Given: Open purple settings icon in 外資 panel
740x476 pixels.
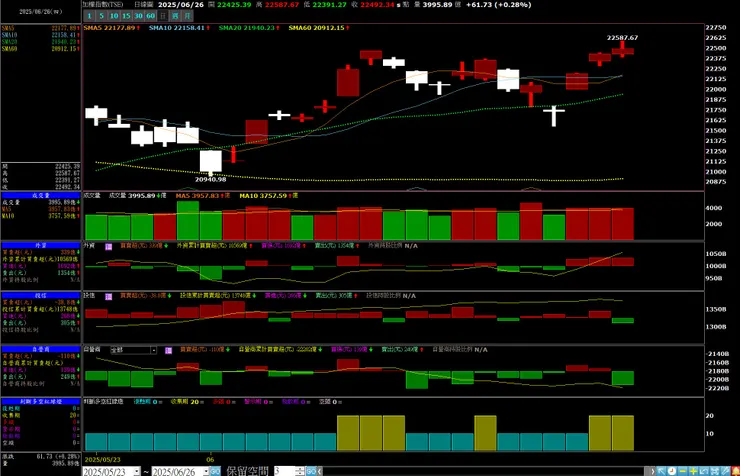Looking at the screenshot, I should (x=109, y=246).
